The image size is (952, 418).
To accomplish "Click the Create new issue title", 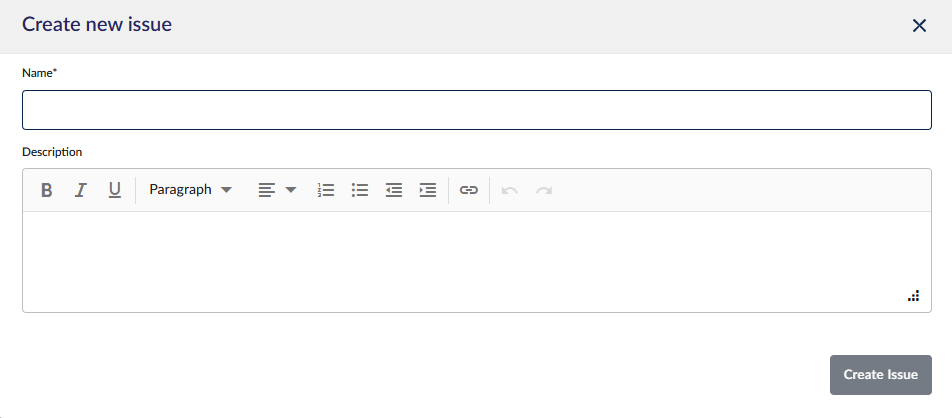I will coord(97,25).
